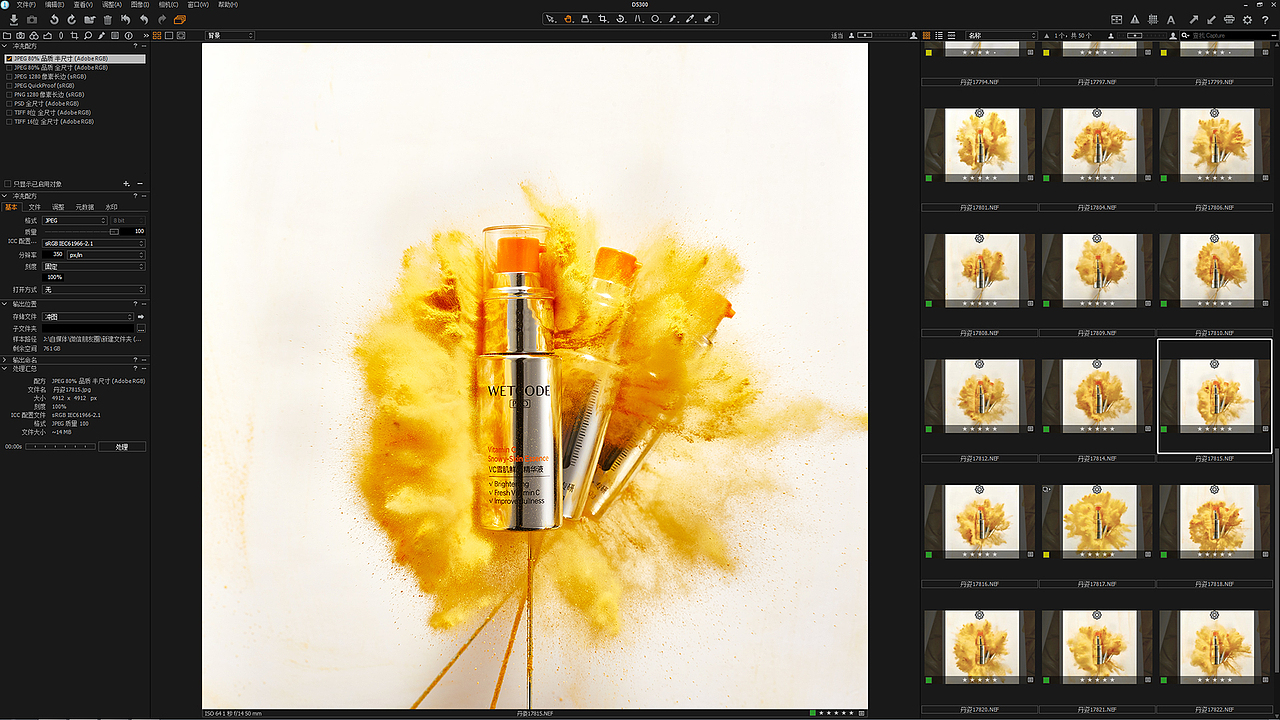The image size is (1280, 720).
Task: Open the px/in resolution unit dropdown
Action: (106, 255)
